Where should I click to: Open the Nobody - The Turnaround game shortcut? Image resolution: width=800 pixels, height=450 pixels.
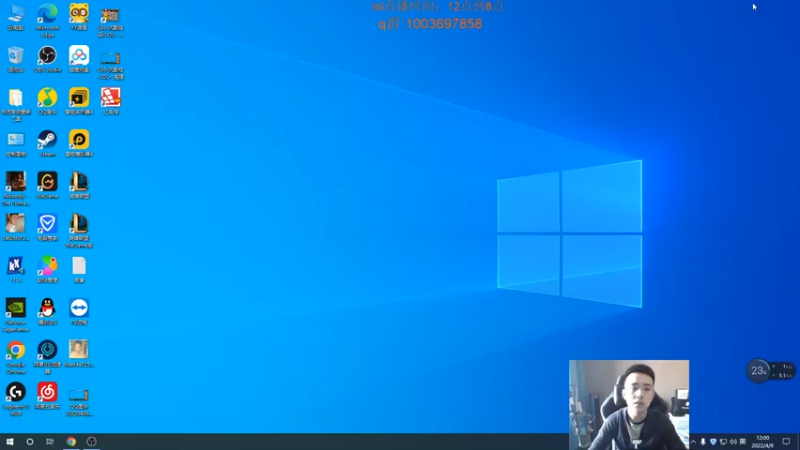16,189
